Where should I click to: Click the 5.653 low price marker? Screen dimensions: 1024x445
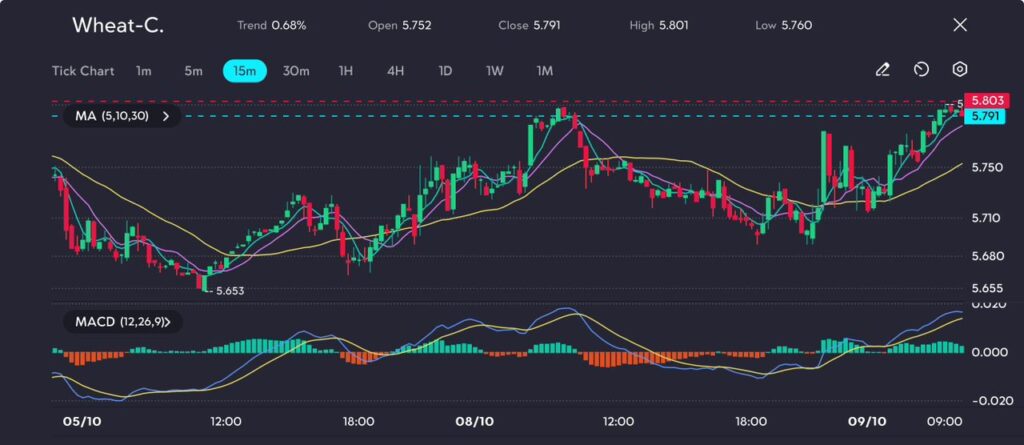[227, 290]
